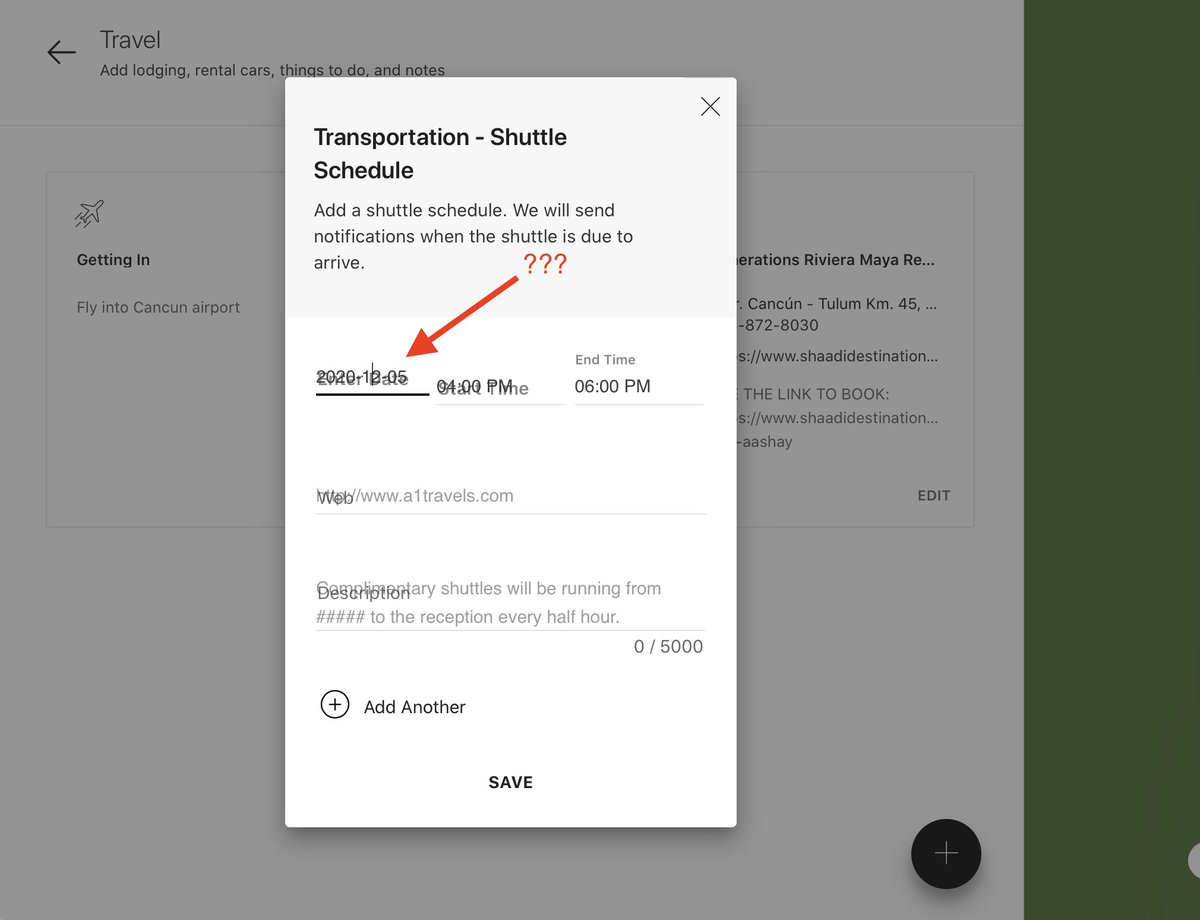Select 'Fly into Cancun airport' text

(158, 308)
